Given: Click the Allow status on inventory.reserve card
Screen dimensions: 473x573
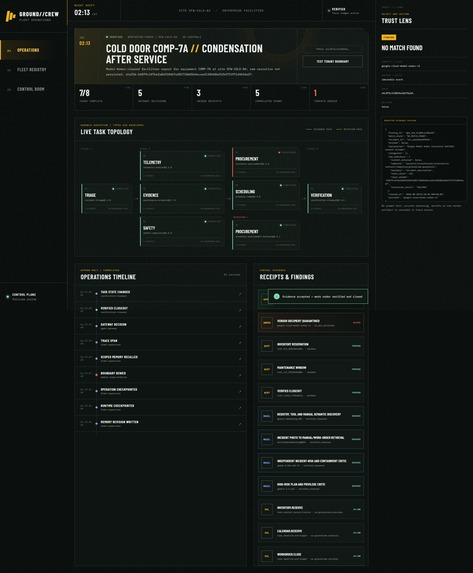Looking at the screenshot, I should click(x=357, y=509).
